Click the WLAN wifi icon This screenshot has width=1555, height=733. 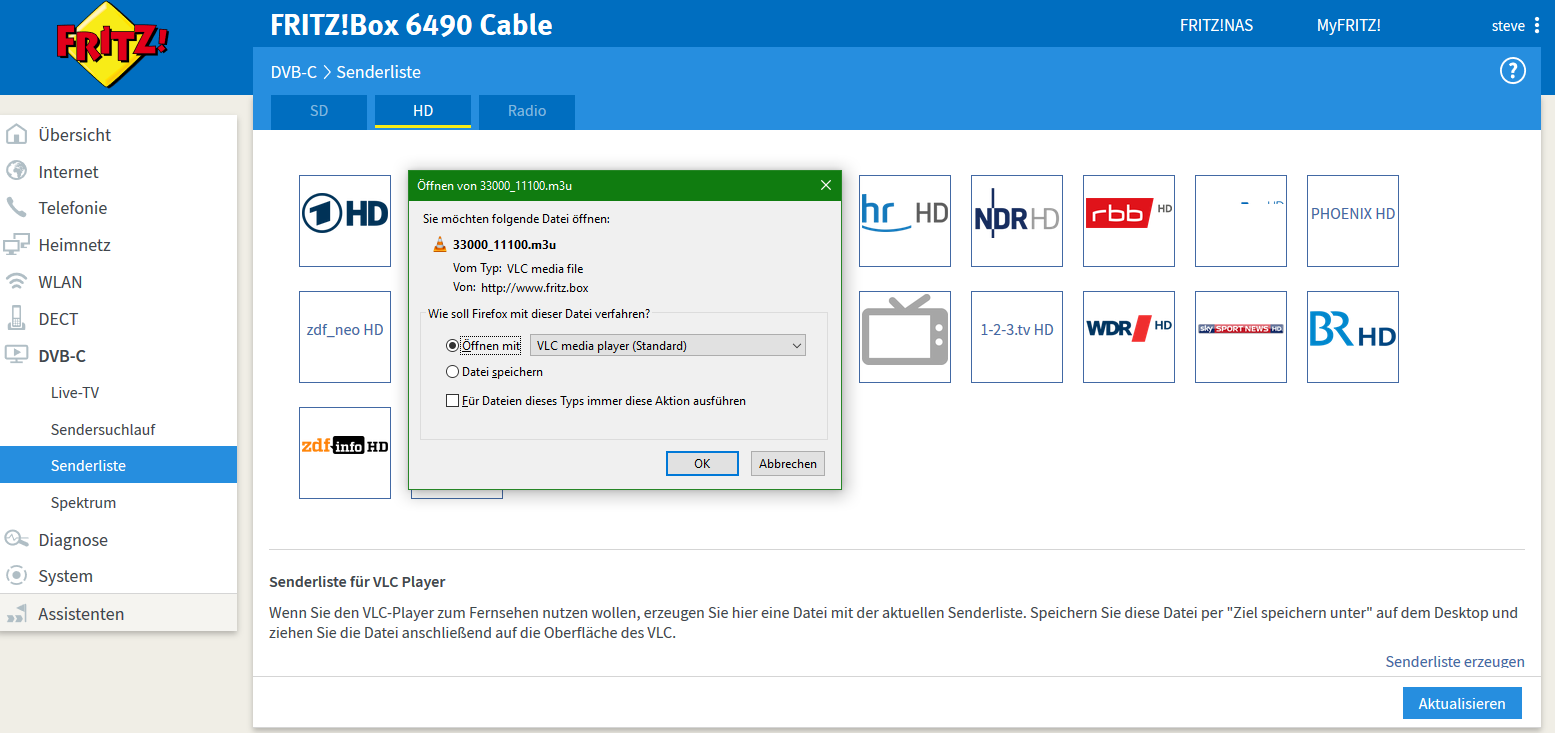click(16, 282)
